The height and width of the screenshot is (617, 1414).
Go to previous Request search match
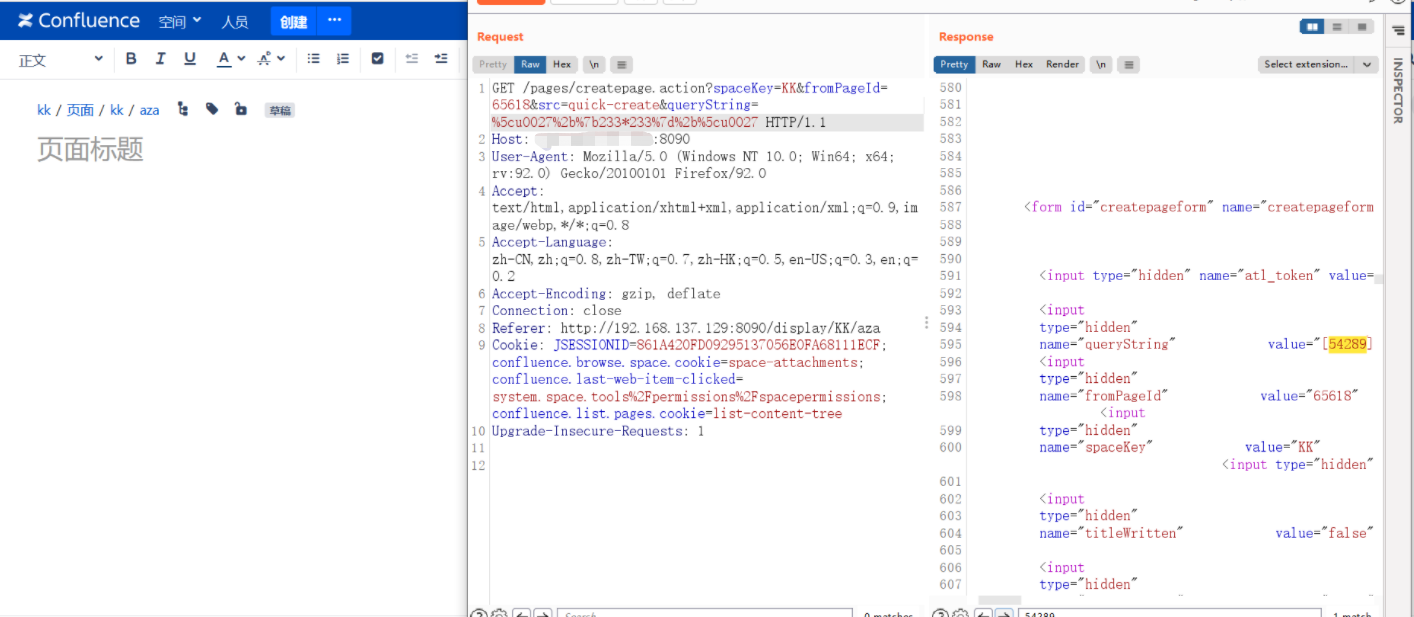click(521, 614)
